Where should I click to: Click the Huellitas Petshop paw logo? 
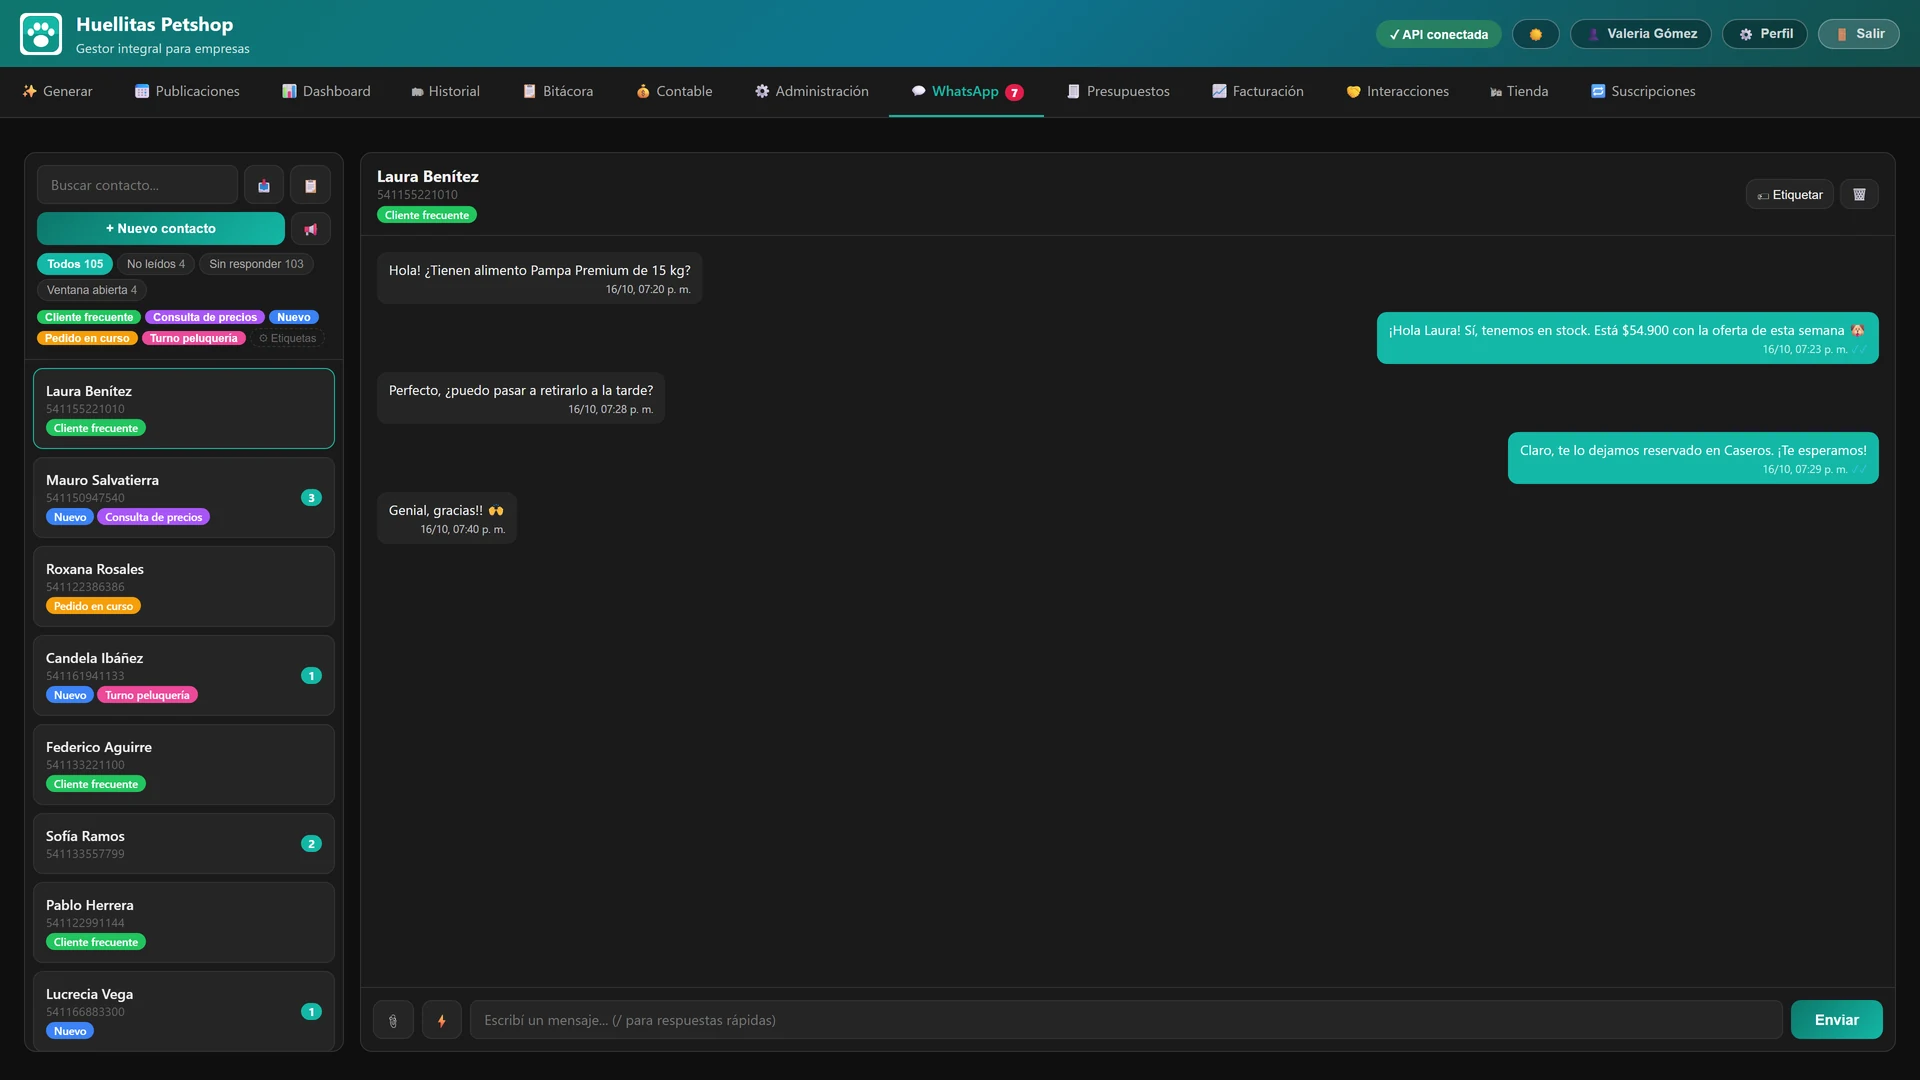[41, 34]
